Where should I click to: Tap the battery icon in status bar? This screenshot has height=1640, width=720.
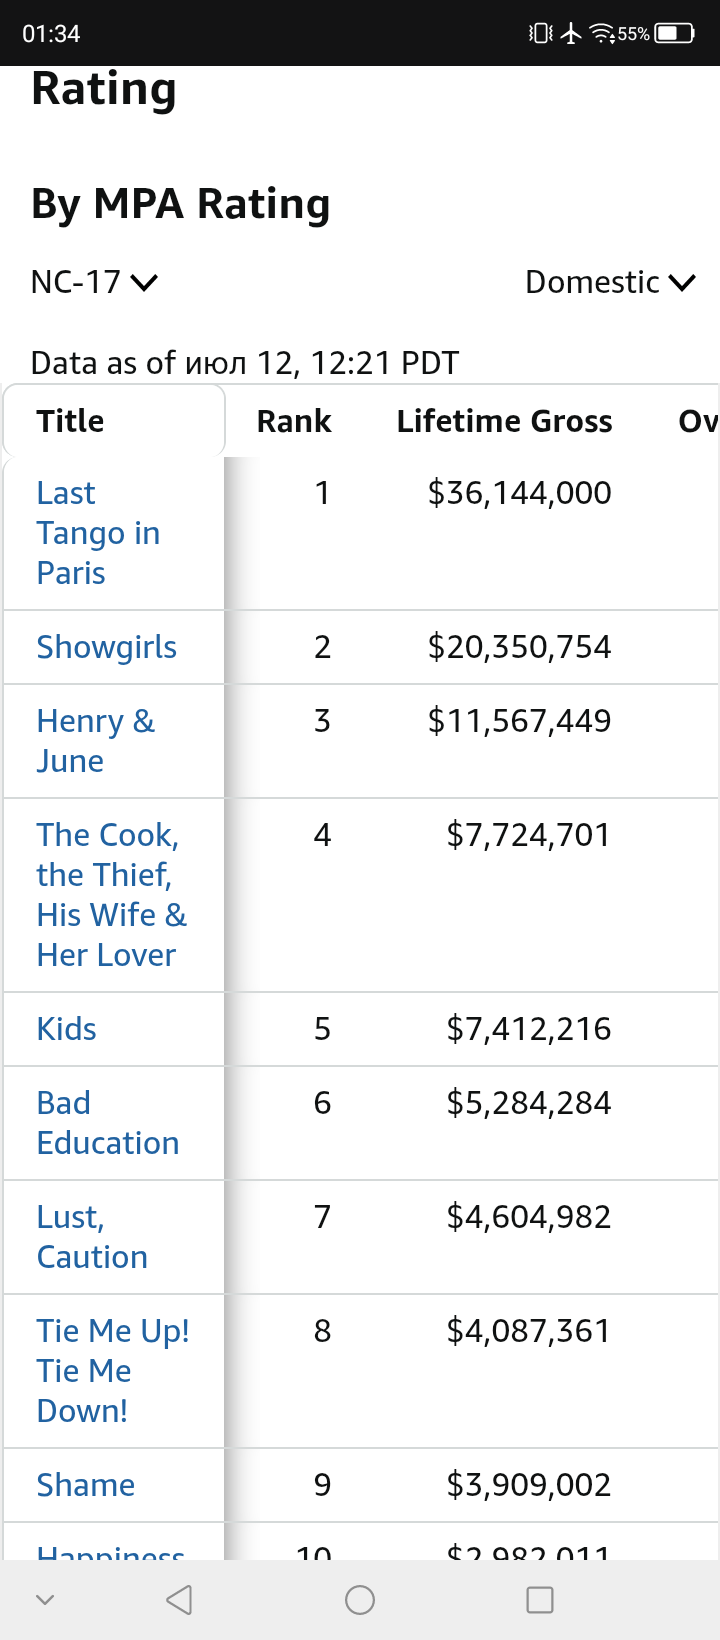click(x=674, y=33)
